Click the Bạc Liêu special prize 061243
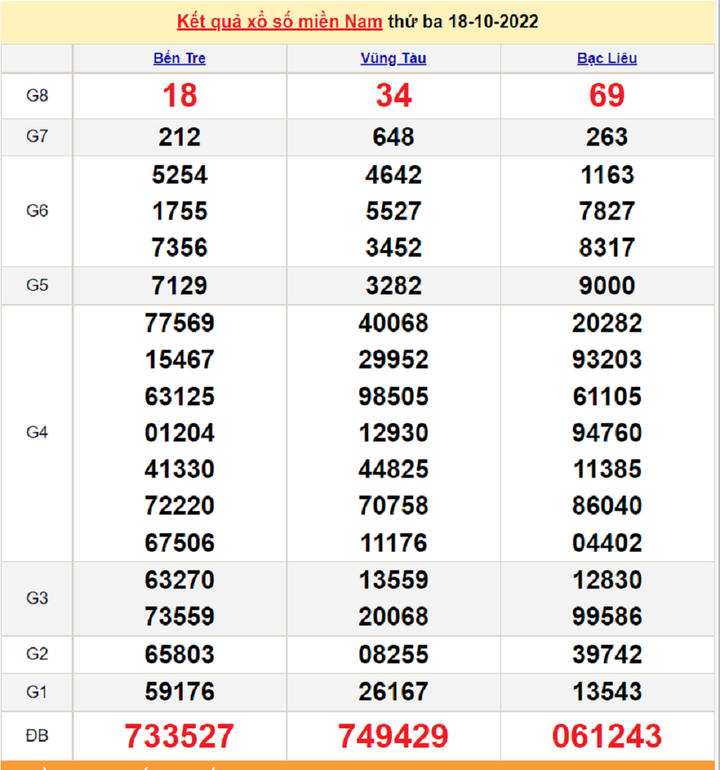Viewport: 720px width, 770px height. click(x=607, y=737)
